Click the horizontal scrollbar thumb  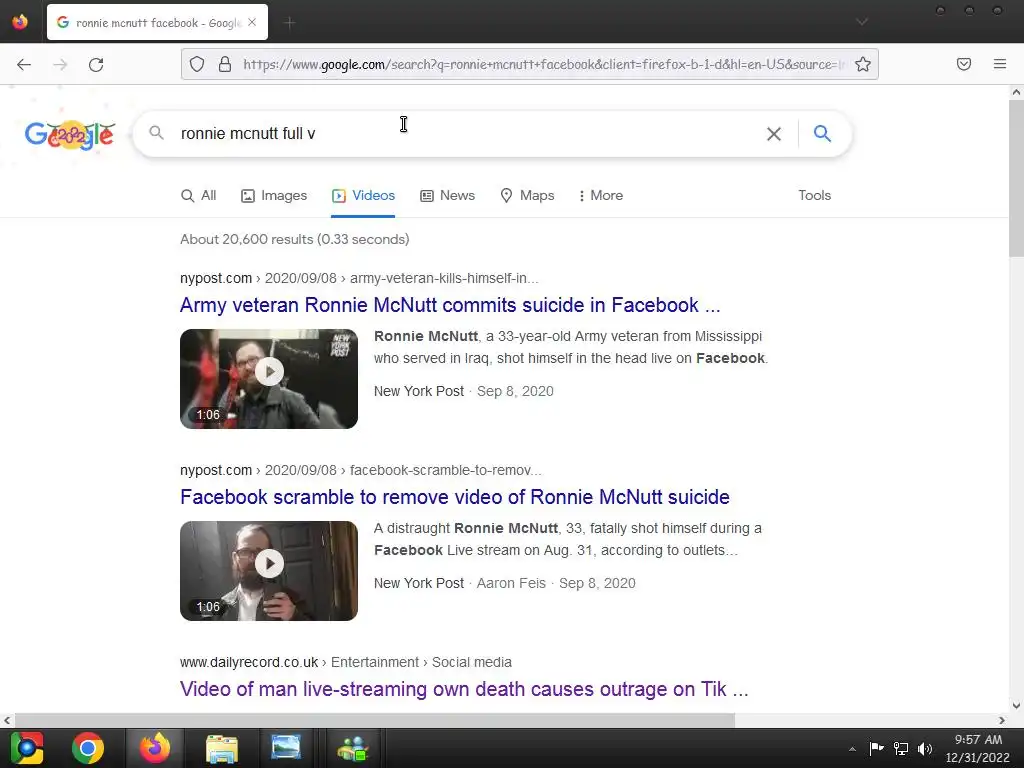375,720
